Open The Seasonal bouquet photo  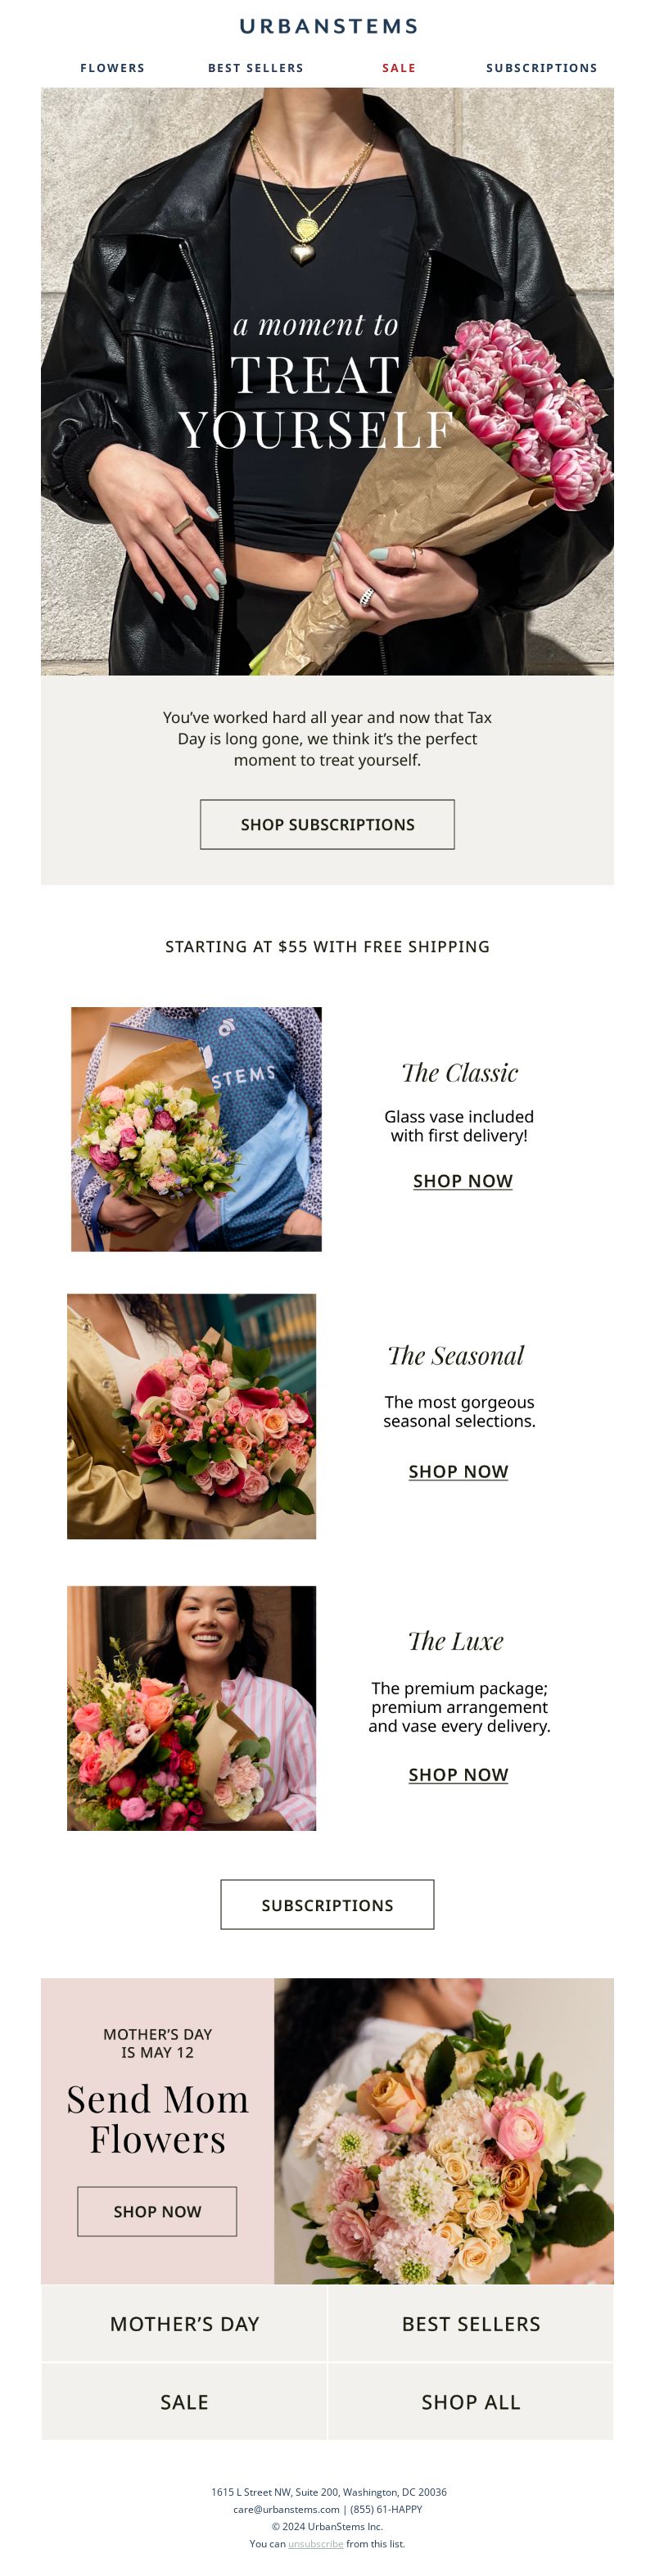(x=191, y=1416)
